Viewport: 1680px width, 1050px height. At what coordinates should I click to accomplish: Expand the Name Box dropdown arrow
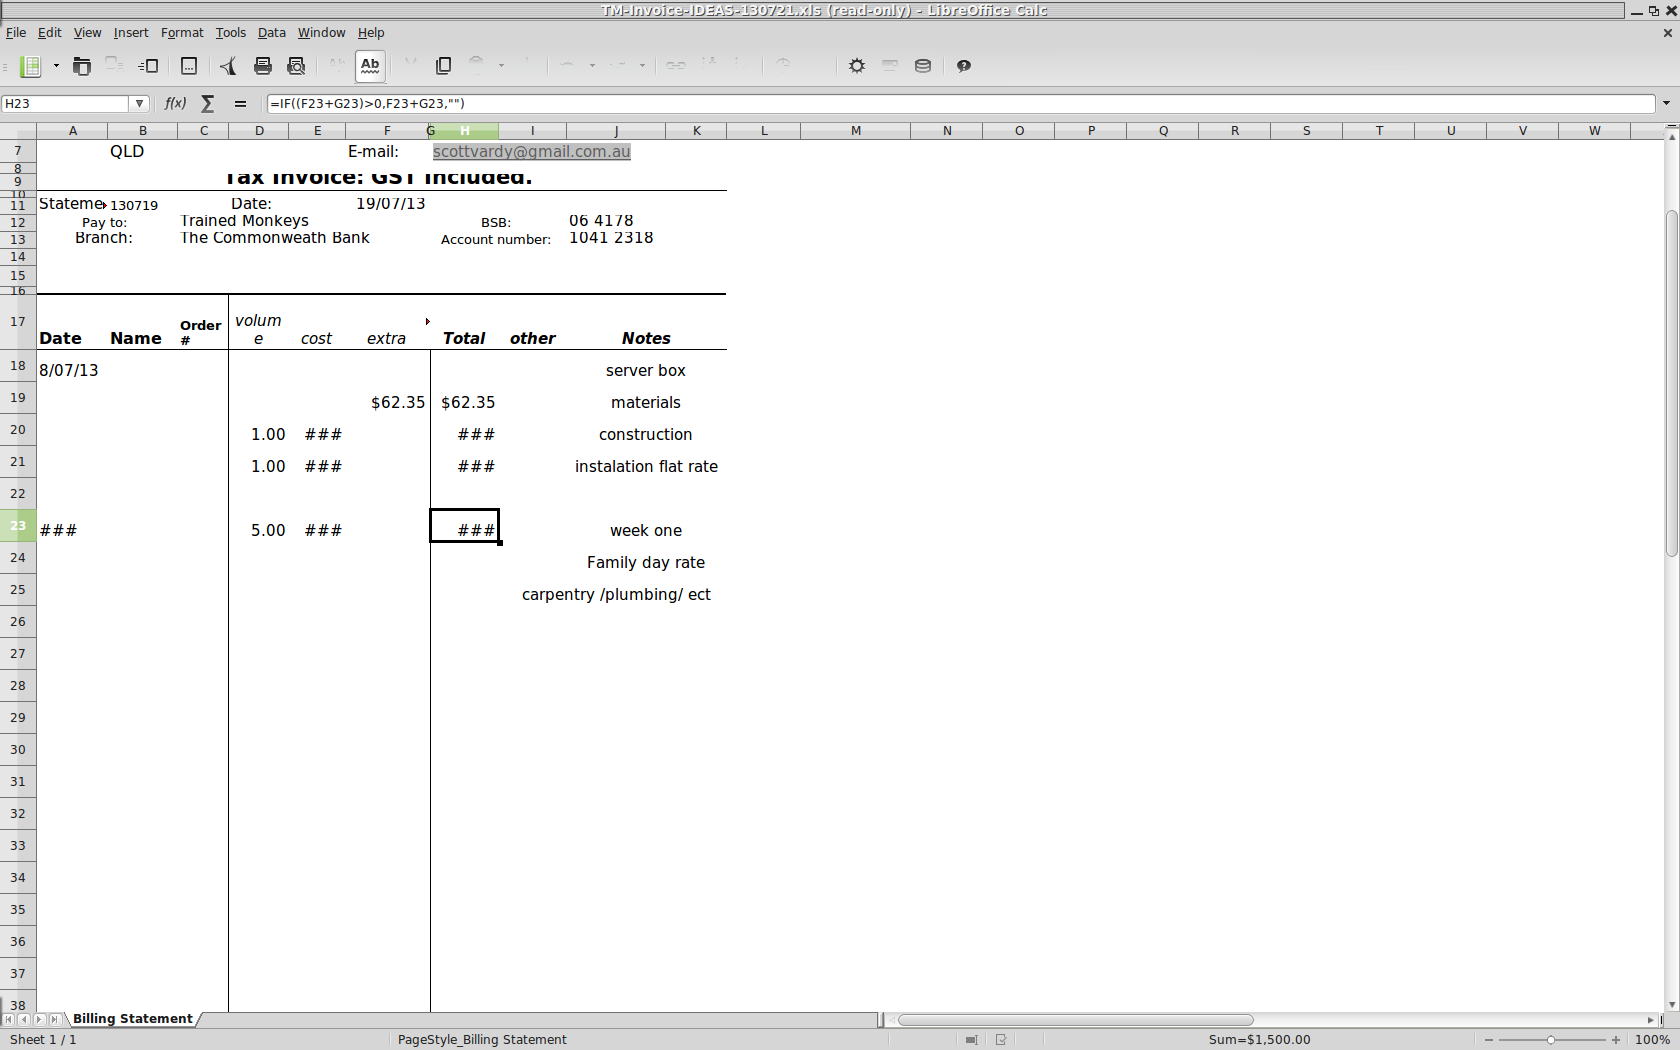click(x=140, y=103)
